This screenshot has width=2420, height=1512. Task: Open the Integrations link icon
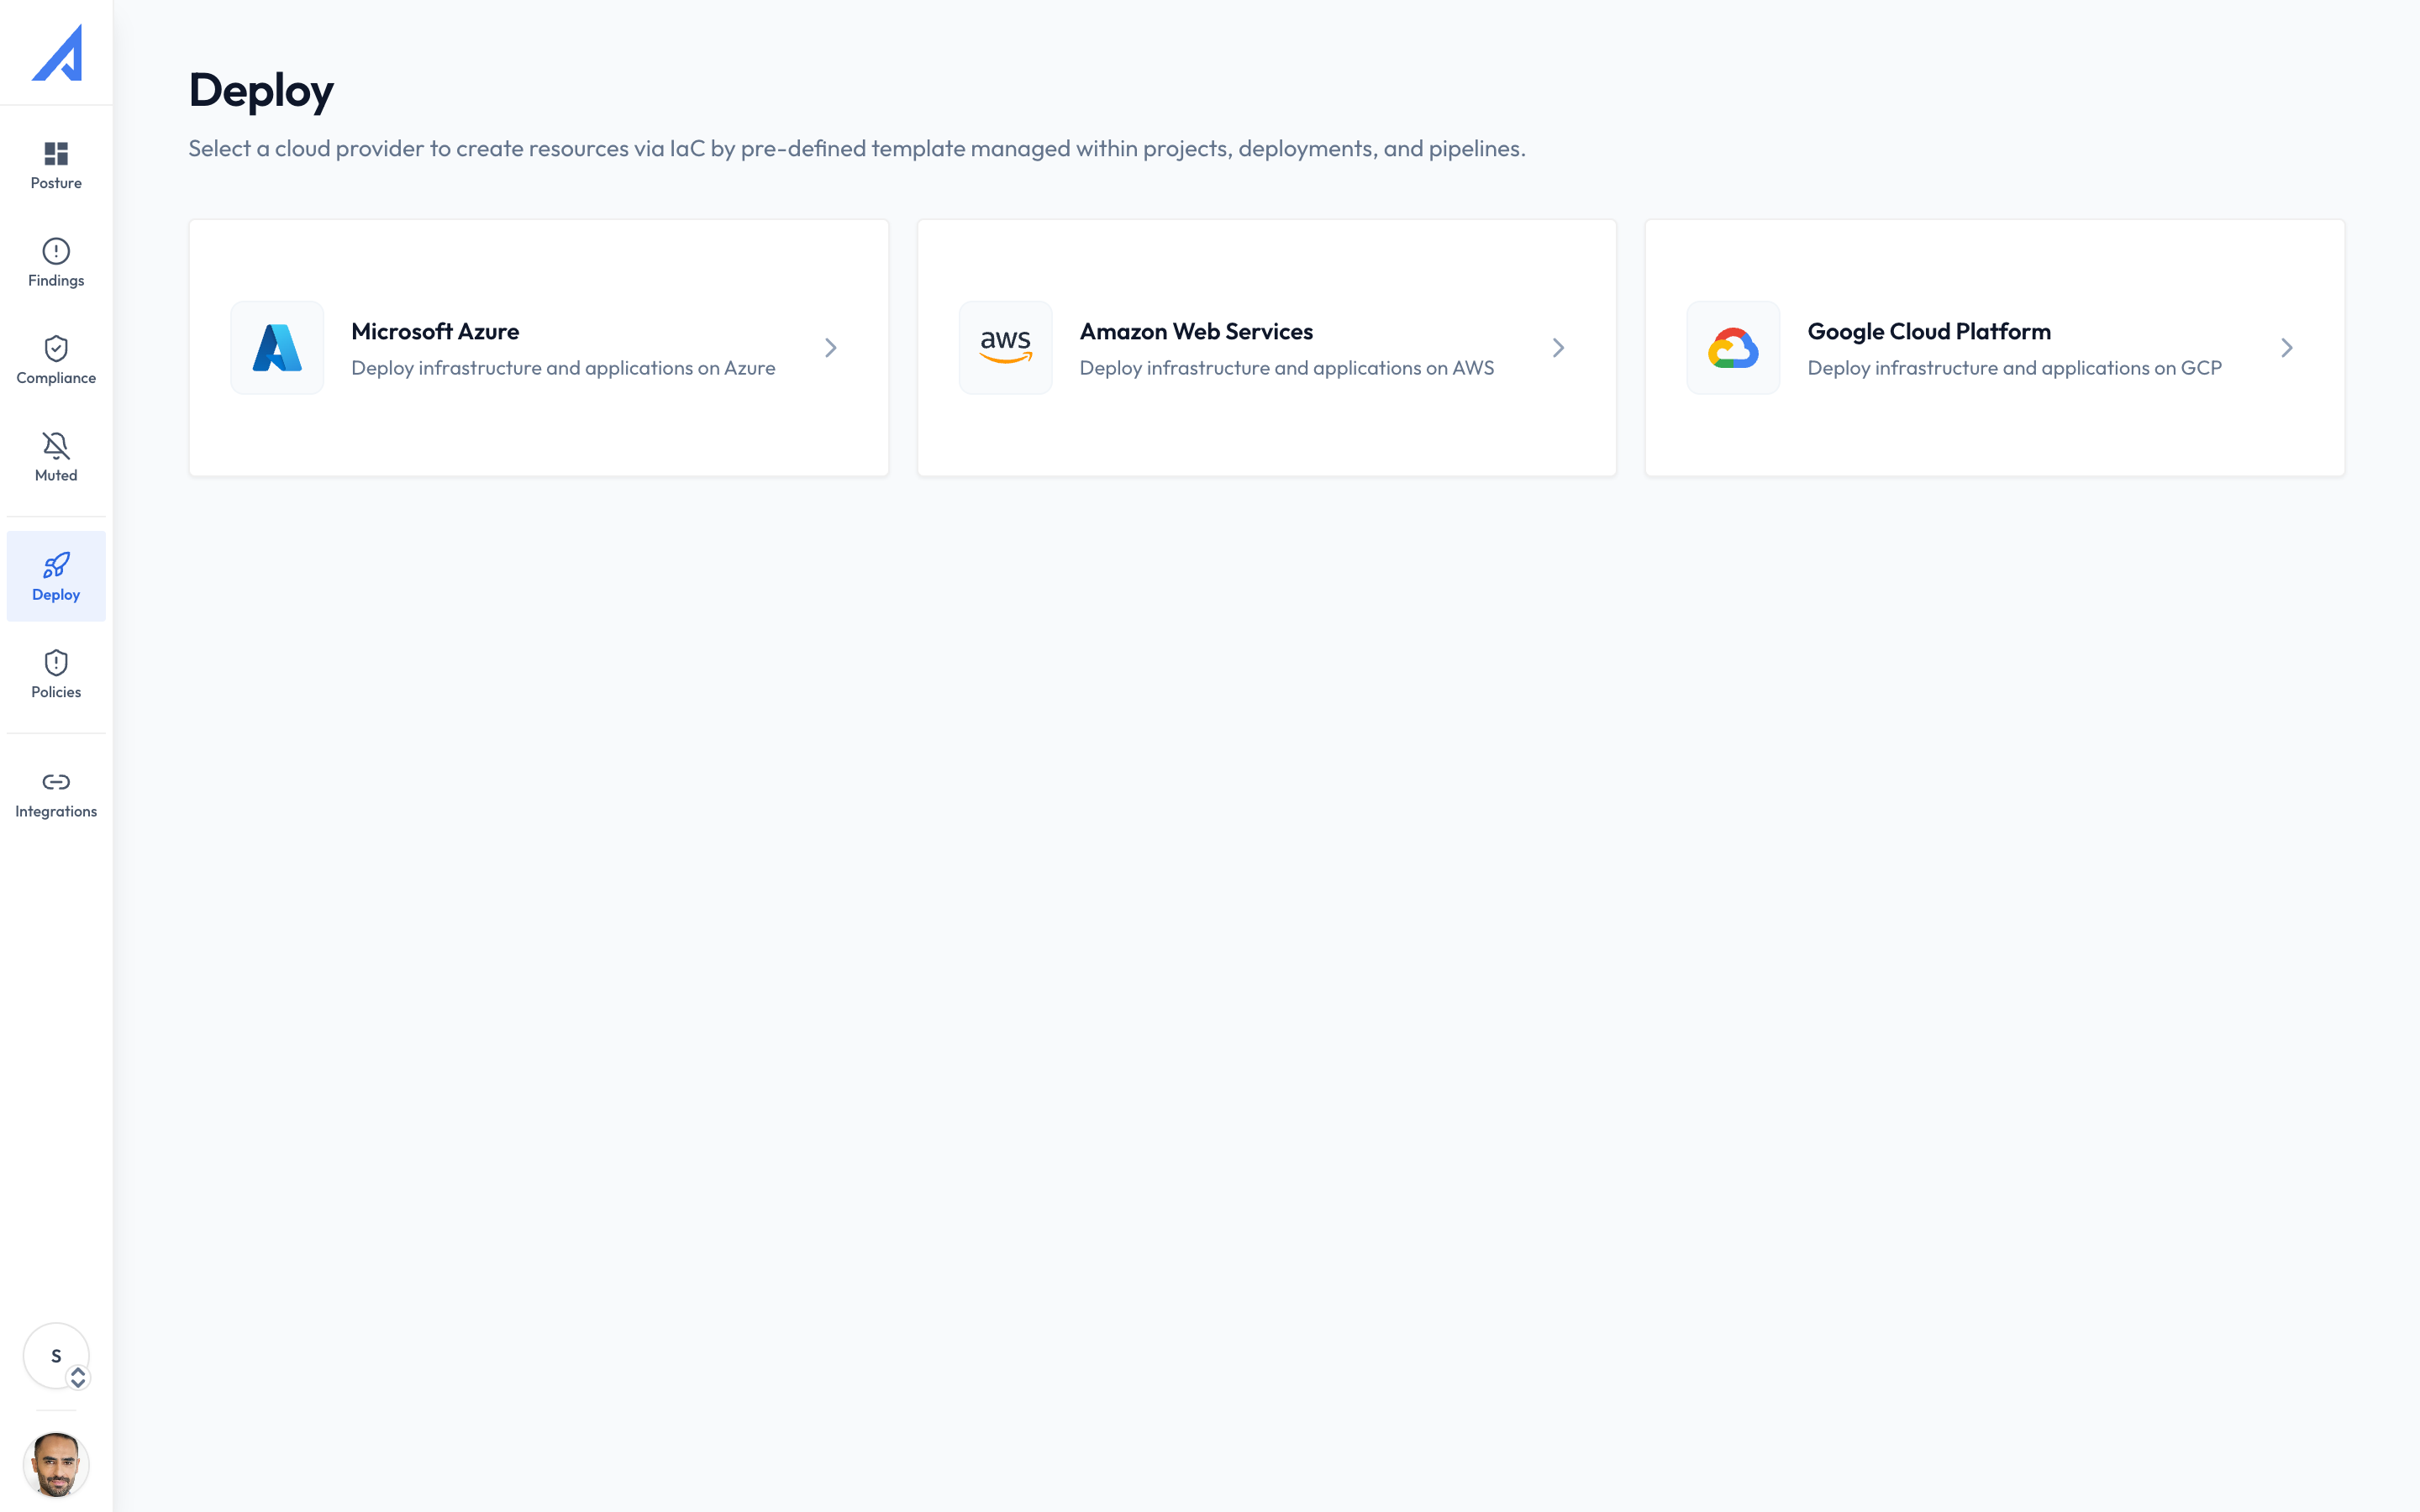tap(56, 781)
